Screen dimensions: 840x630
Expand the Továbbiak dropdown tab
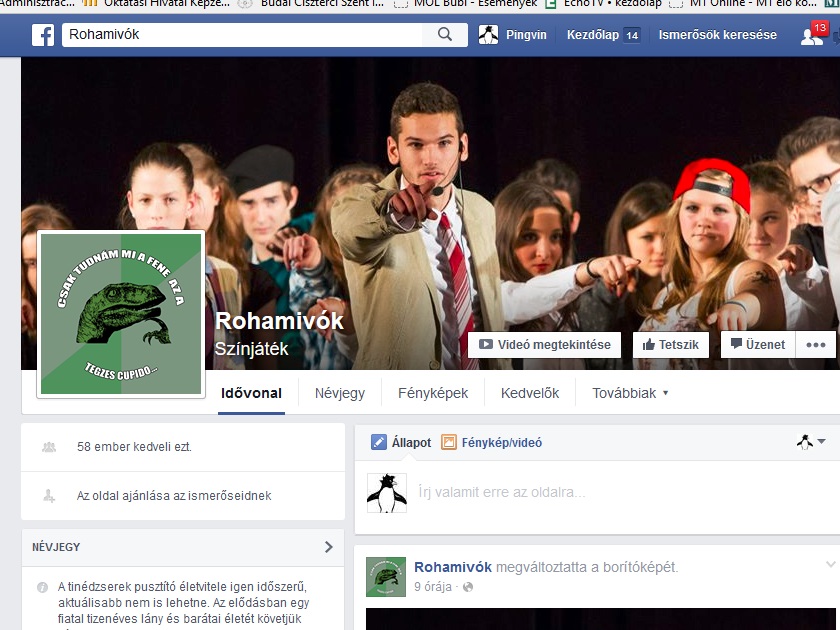coord(630,393)
